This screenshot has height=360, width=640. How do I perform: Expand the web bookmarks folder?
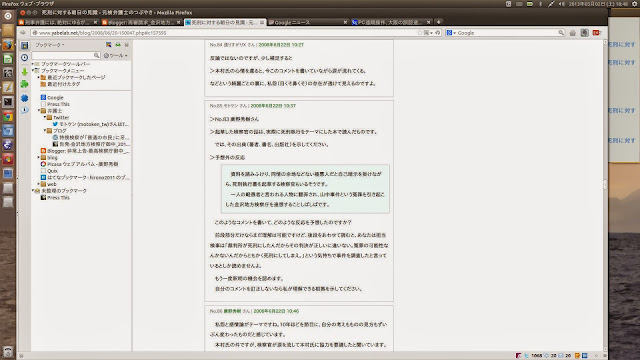pos(39,184)
